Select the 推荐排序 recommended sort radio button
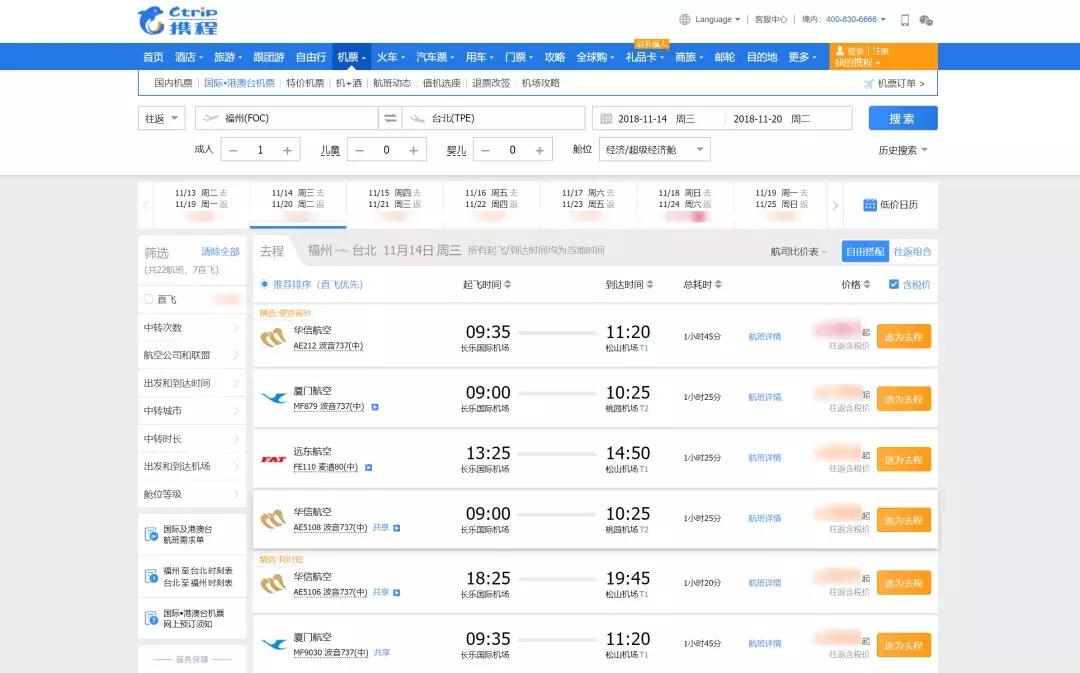The height and width of the screenshot is (673, 1080). 264,284
